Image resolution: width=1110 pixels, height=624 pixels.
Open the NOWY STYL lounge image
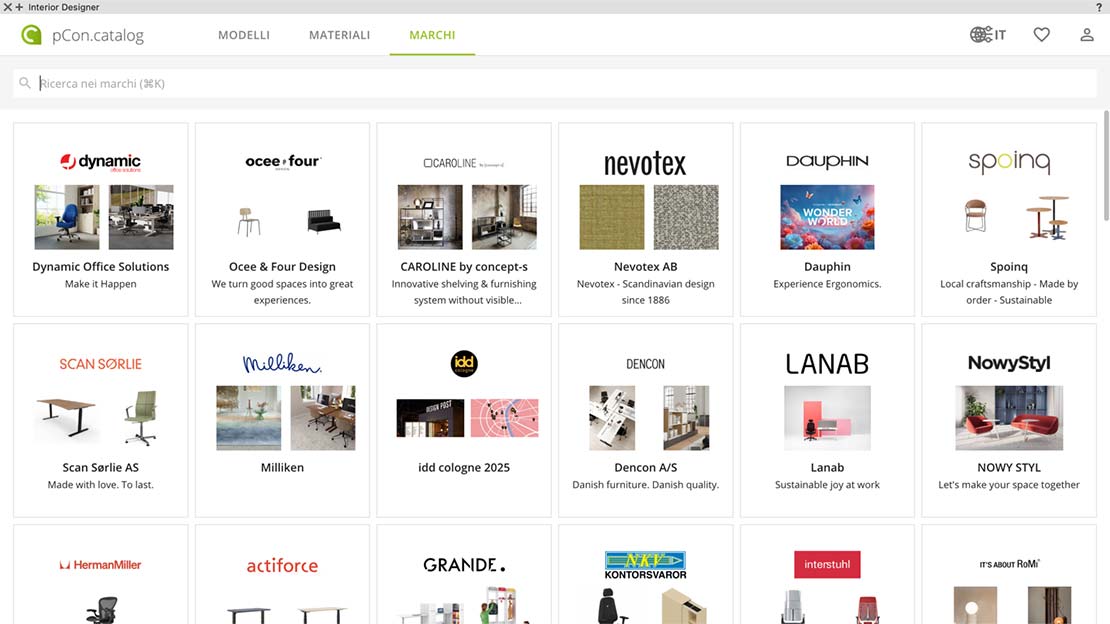click(x=1008, y=418)
